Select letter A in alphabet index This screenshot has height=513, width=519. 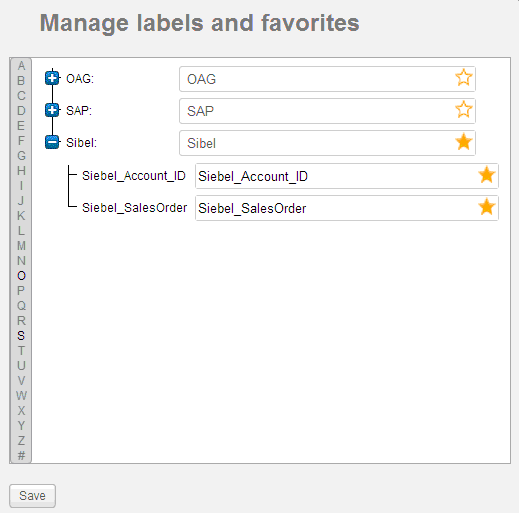coord(21,66)
